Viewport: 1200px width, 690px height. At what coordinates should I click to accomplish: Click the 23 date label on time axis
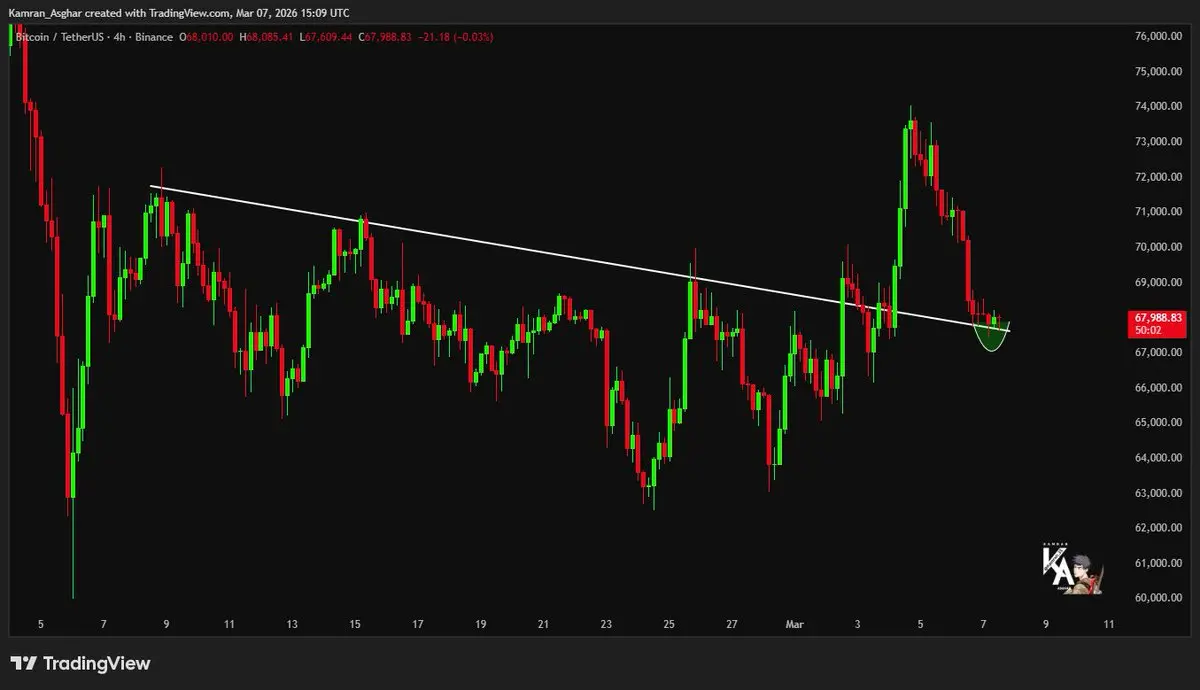click(606, 624)
